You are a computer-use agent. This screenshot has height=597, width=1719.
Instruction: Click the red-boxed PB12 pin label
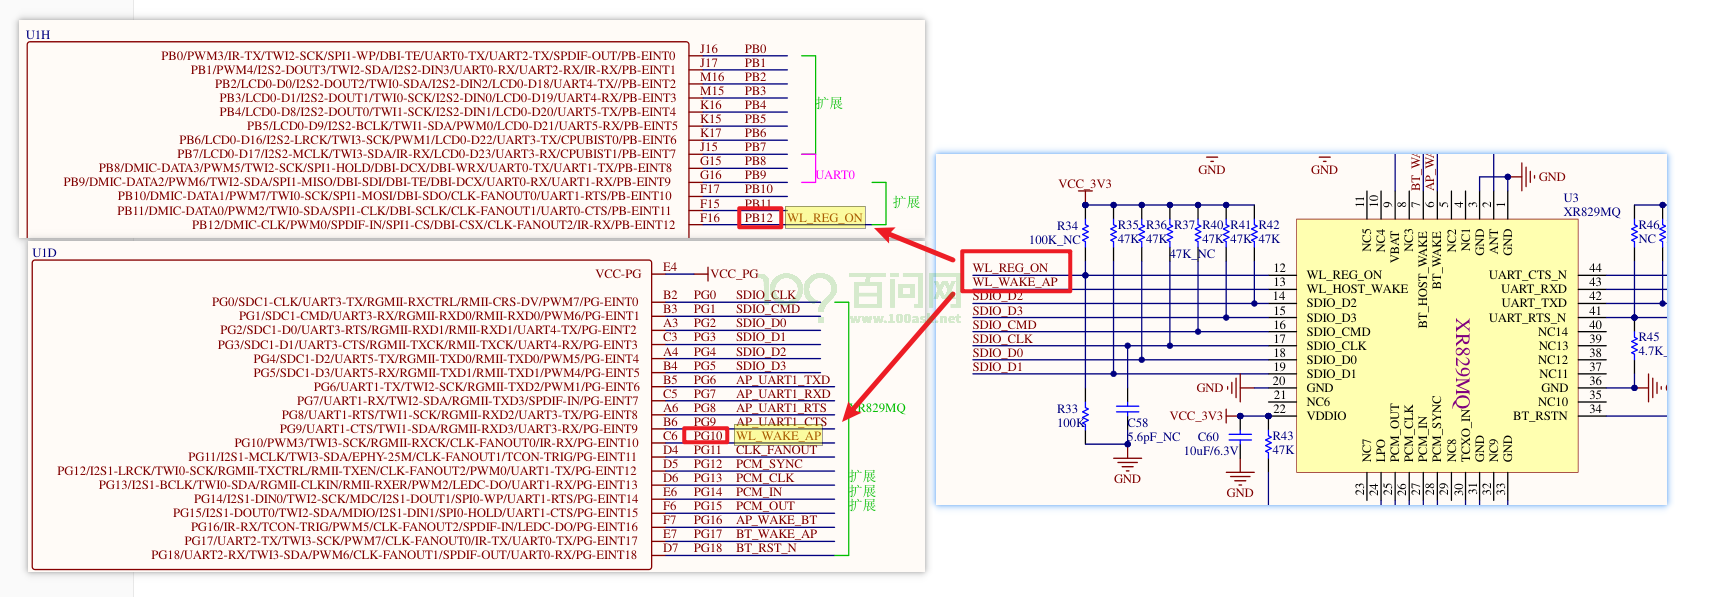(x=759, y=218)
